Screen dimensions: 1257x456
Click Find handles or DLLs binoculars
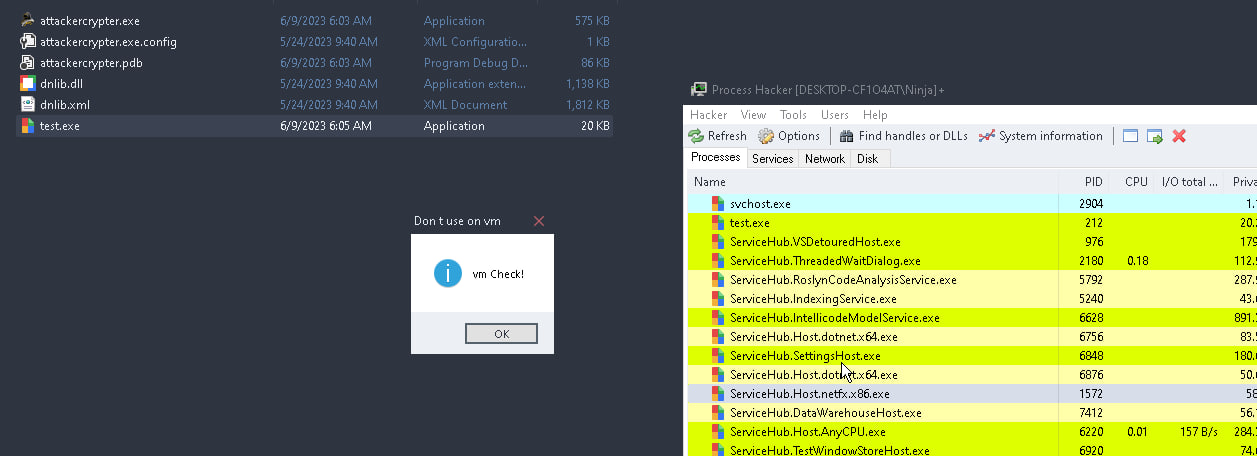pos(846,136)
